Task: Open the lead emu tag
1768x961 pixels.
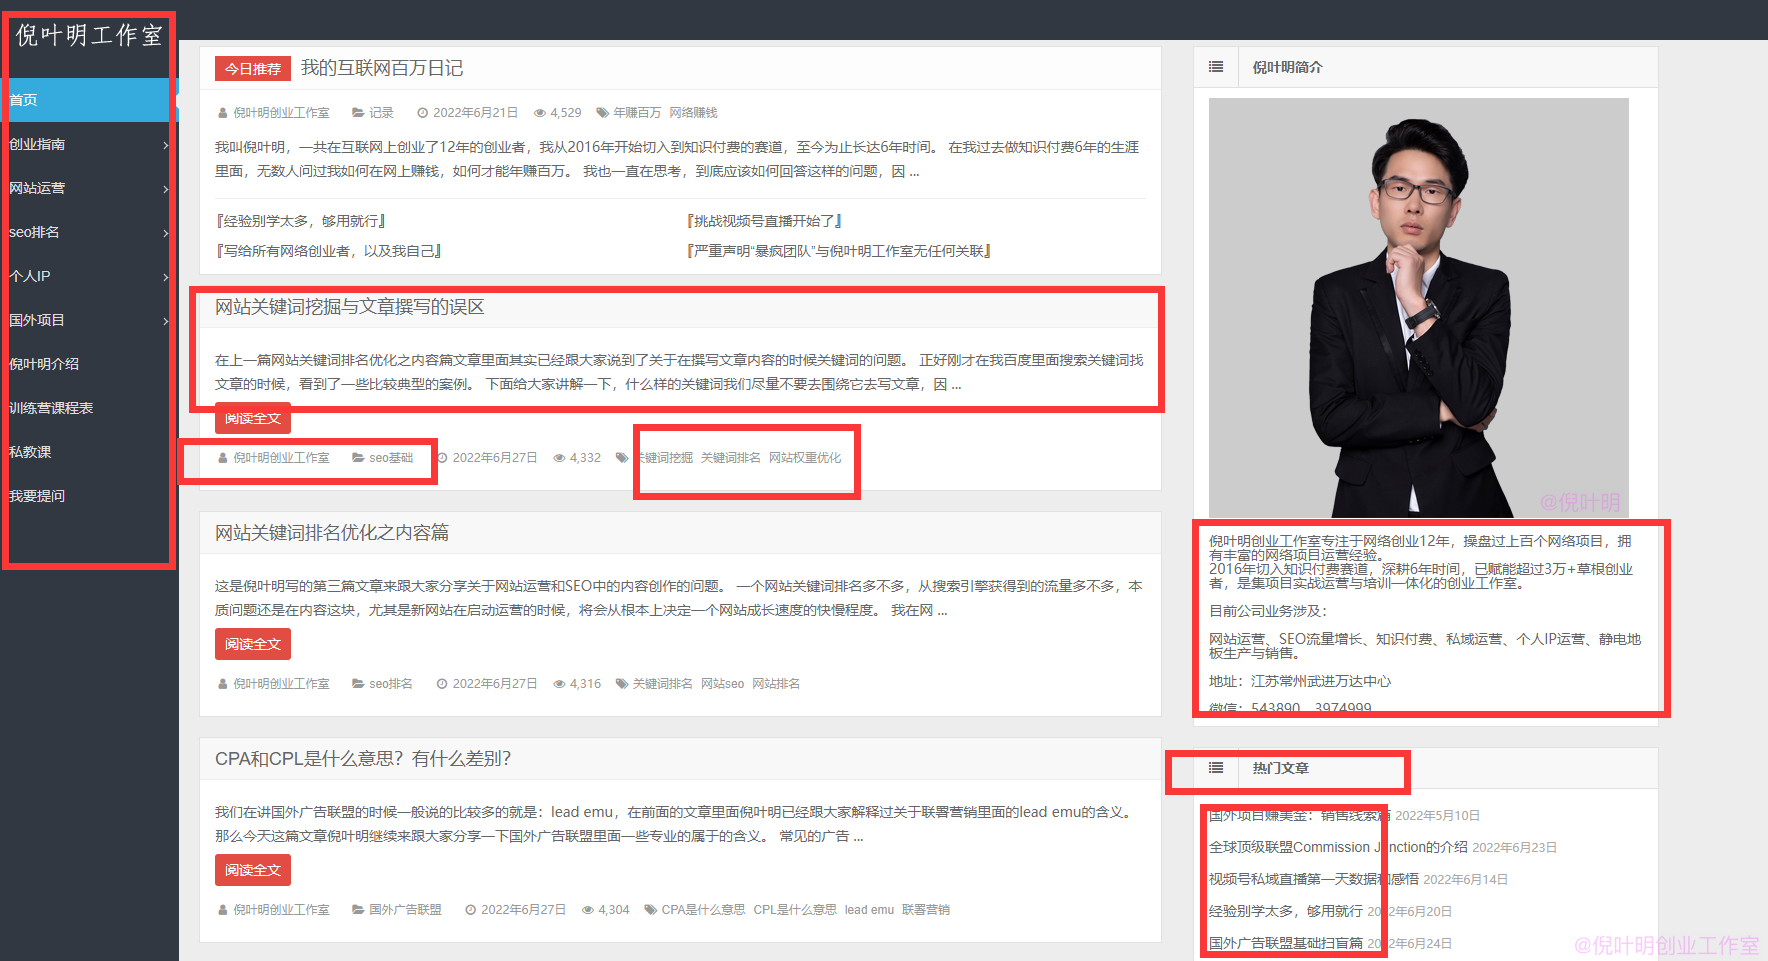Action: pos(869,910)
